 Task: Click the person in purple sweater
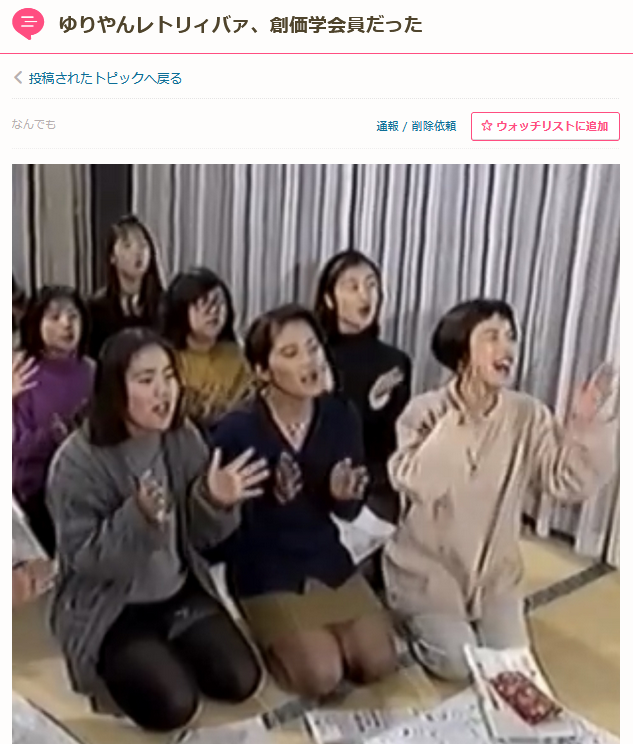[50, 380]
